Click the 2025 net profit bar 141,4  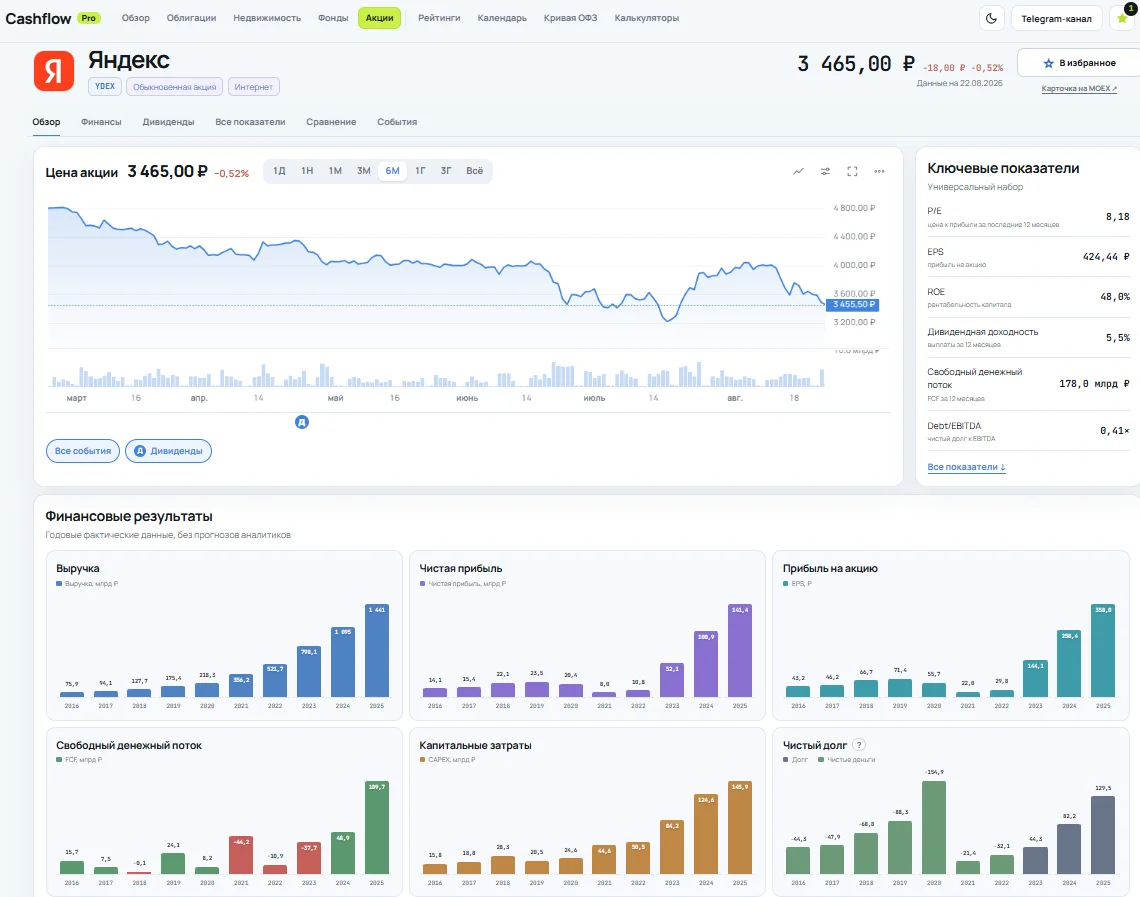(739, 651)
